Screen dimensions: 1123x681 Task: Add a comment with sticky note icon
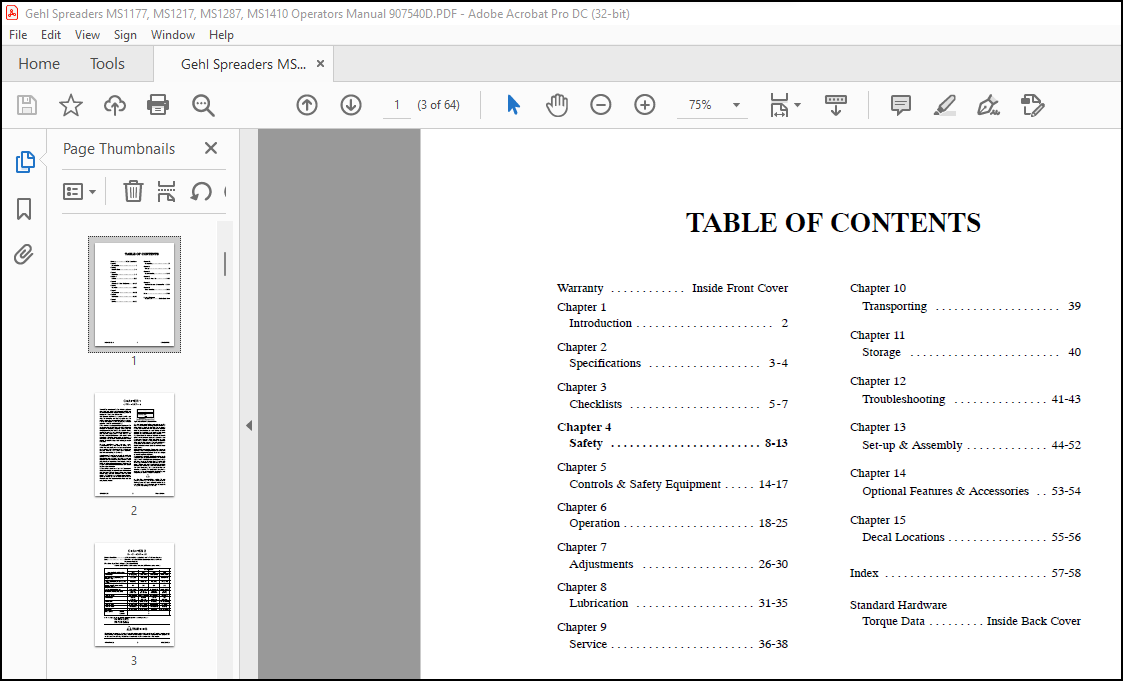point(901,105)
